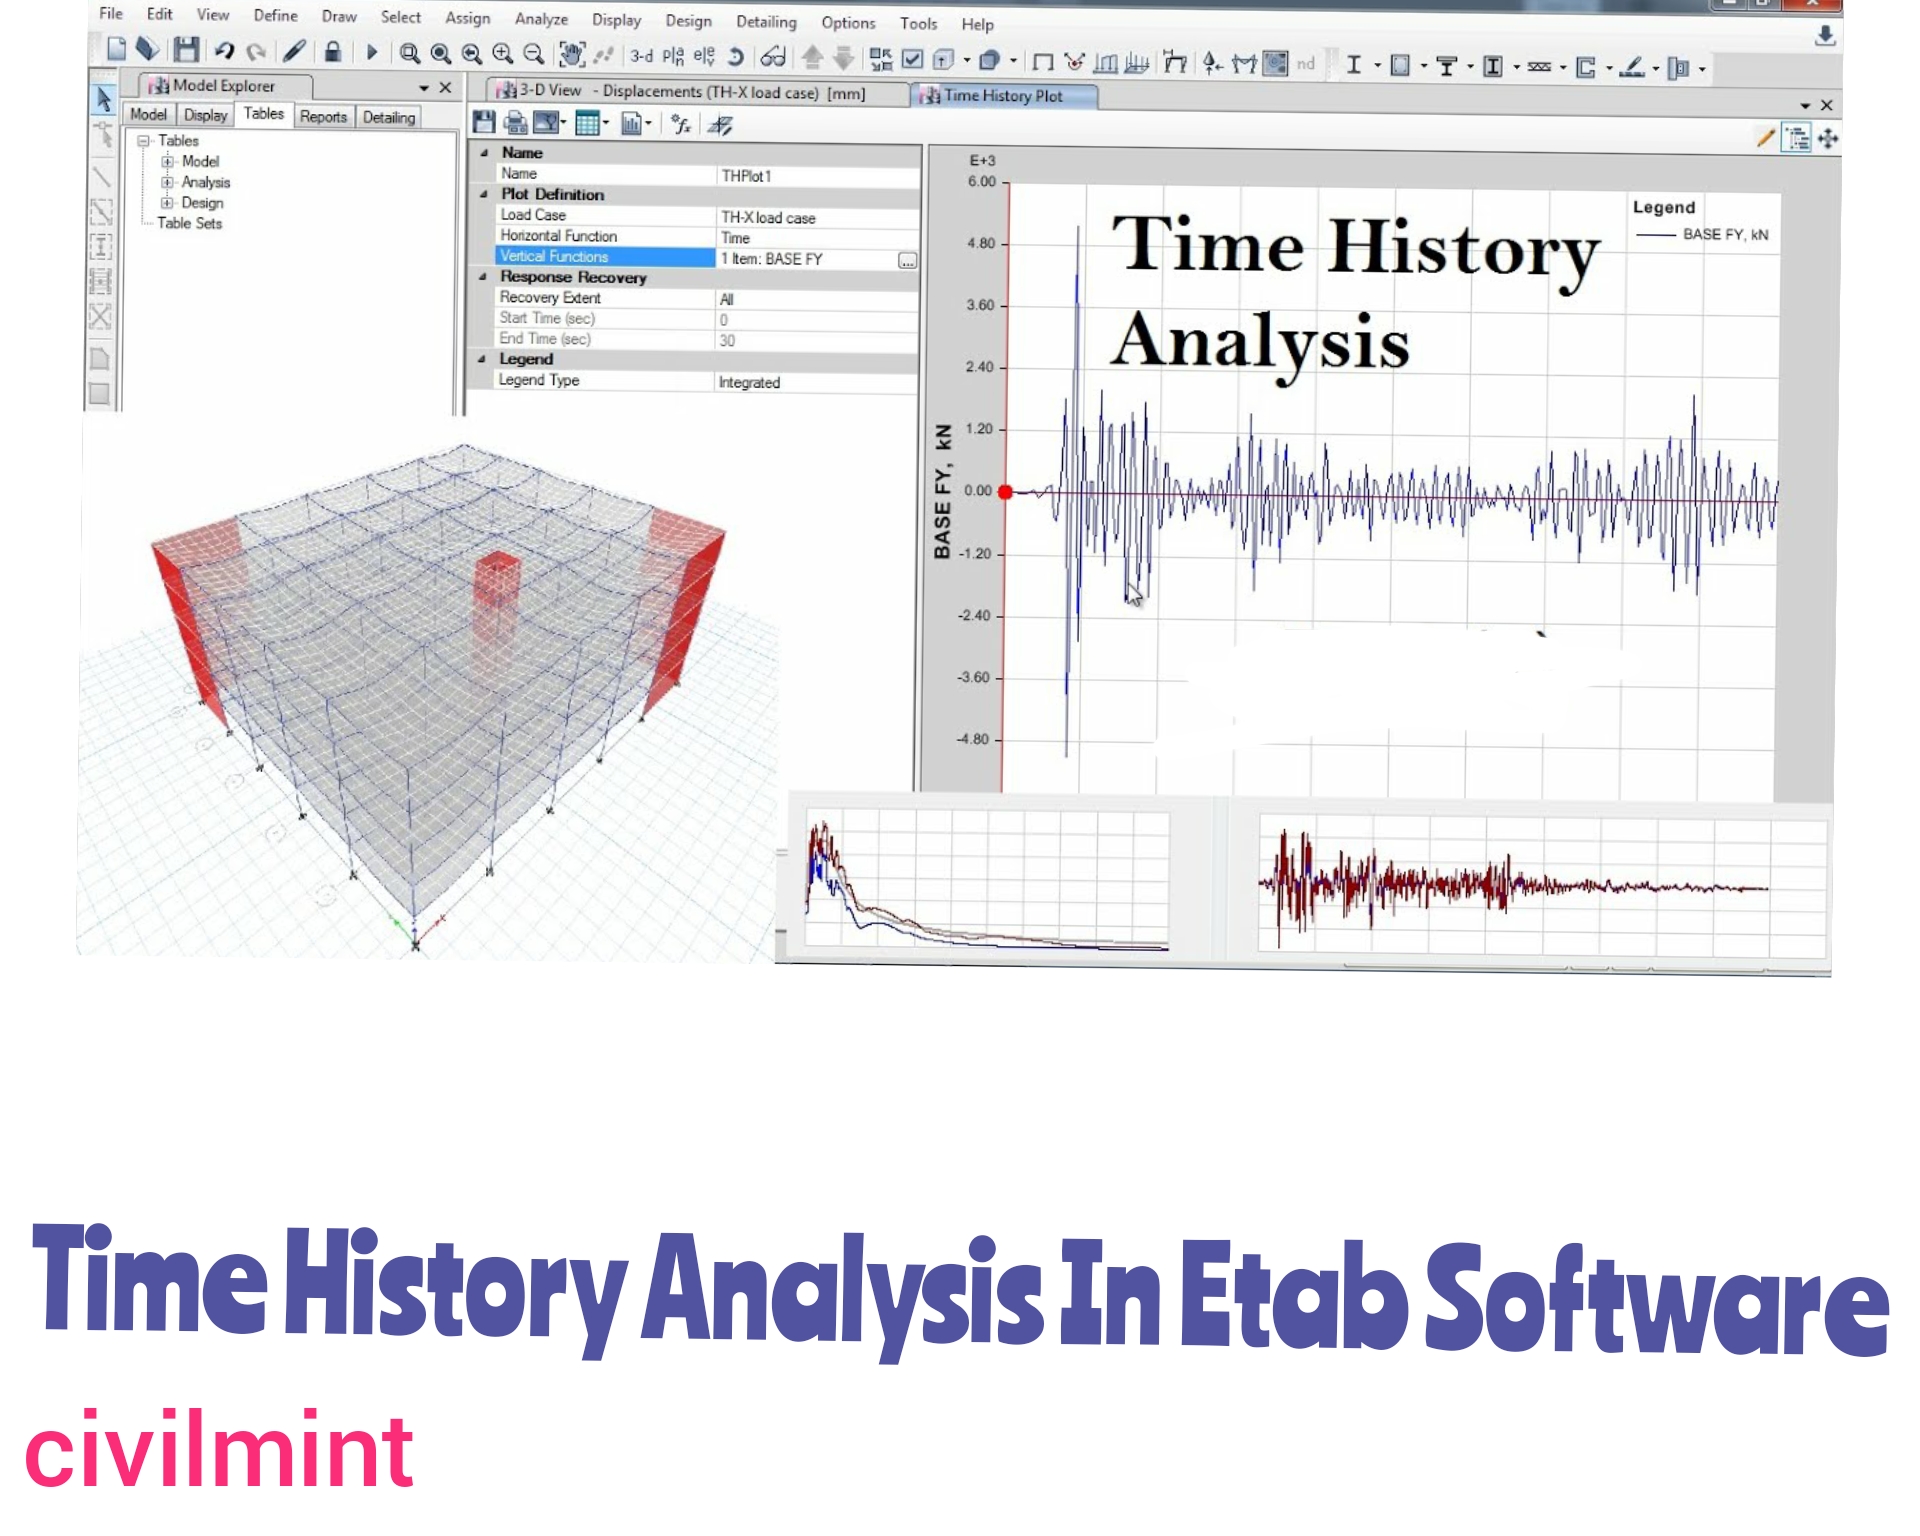The width and height of the screenshot is (1920, 1536).
Task: Click Load Case value TH-X load case
Action: [x=818, y=217]
